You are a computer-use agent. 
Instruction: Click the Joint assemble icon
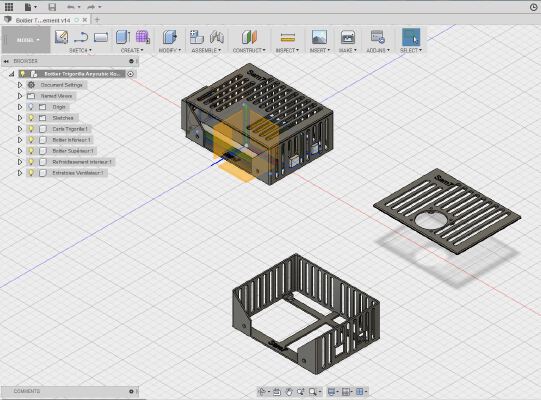[217, 37]
